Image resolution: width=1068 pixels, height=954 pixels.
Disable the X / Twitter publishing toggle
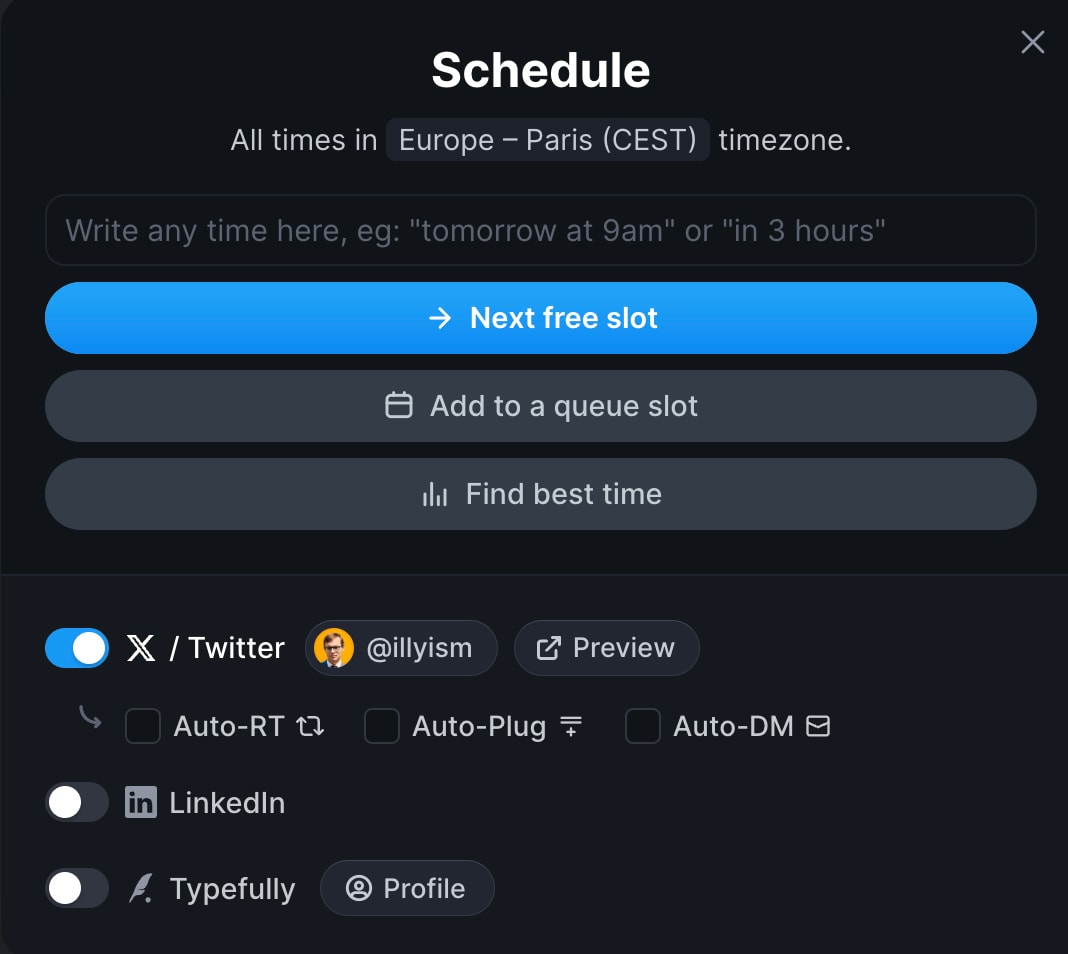point(77,648)
